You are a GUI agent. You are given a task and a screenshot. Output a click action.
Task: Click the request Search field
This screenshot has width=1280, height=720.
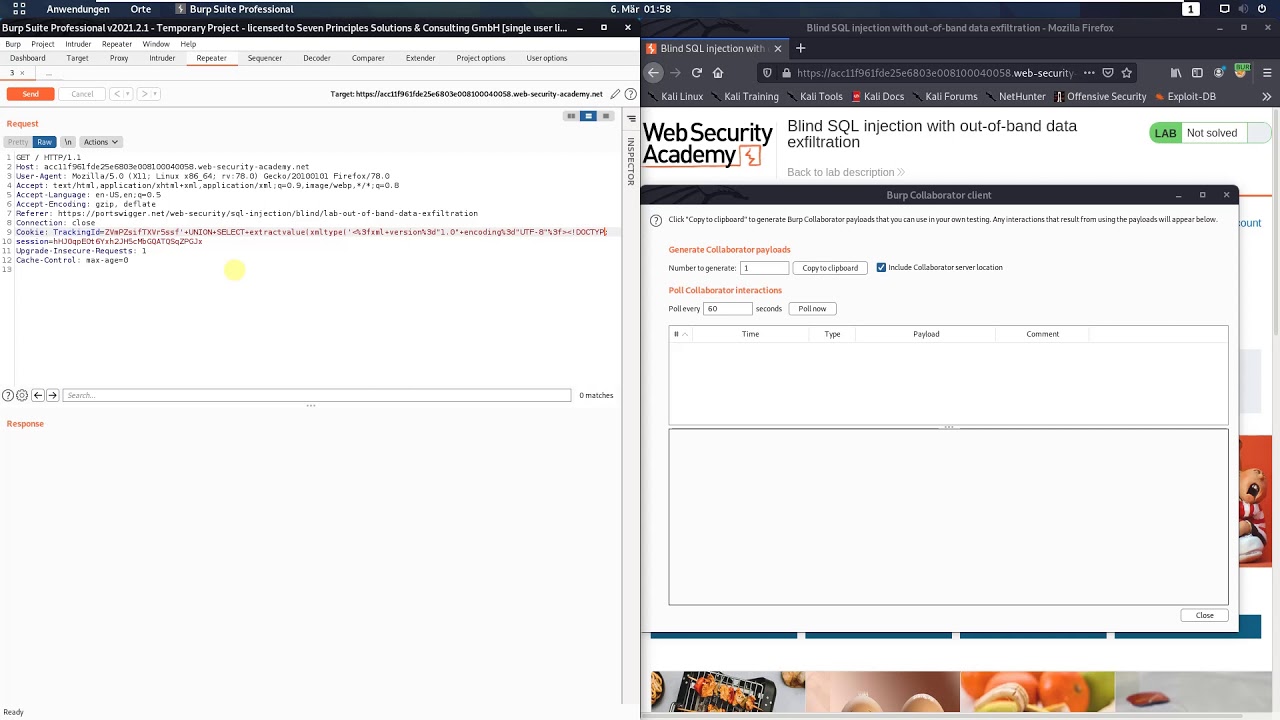(317, 395)
